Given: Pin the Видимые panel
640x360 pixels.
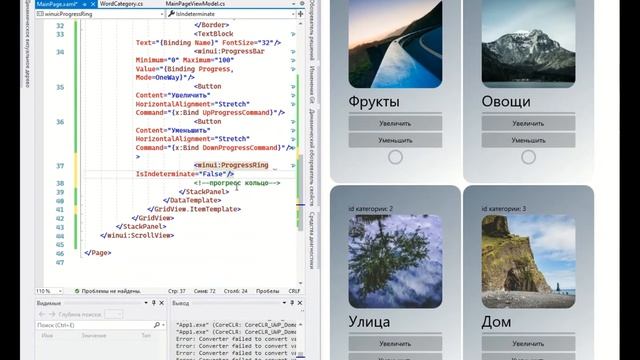Looking at the screenshot, I should pos(154,303).
